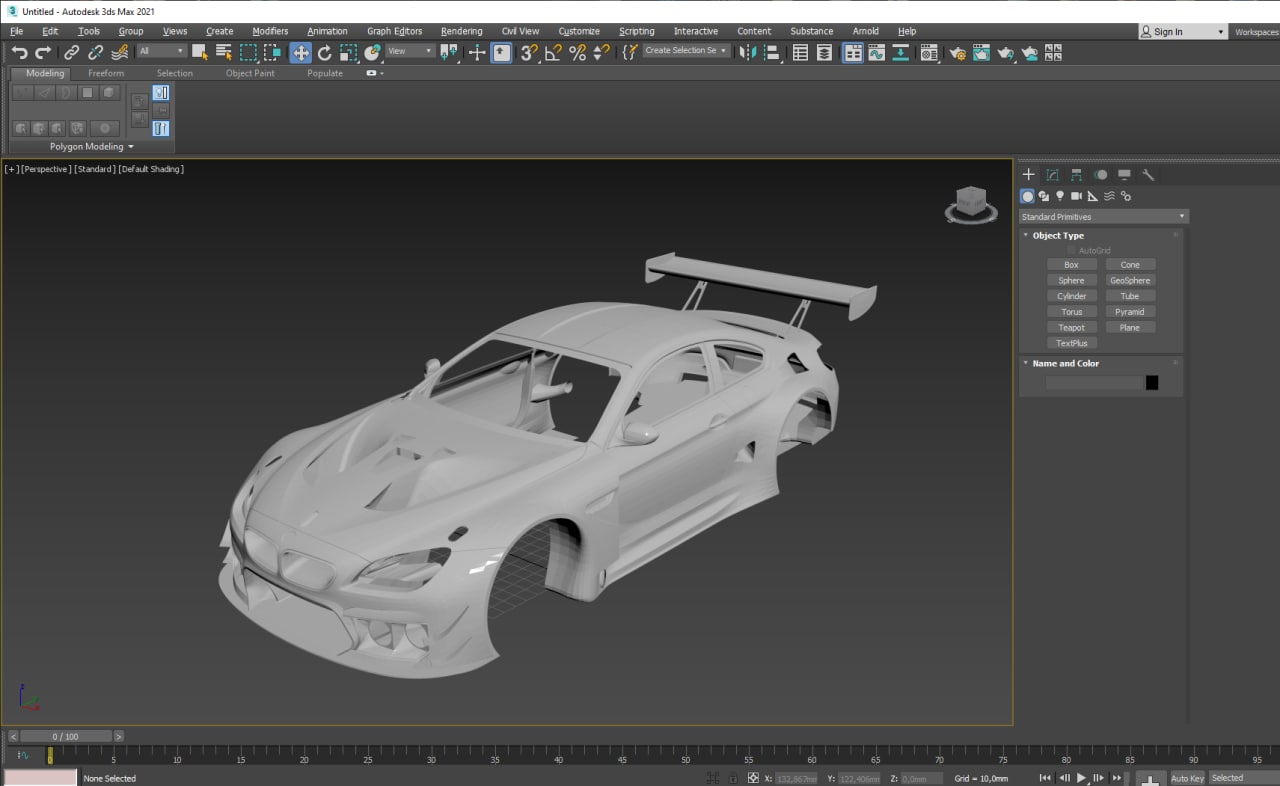
Task: Select the Unlink Selection tool
Action: [x=95, y=52]
